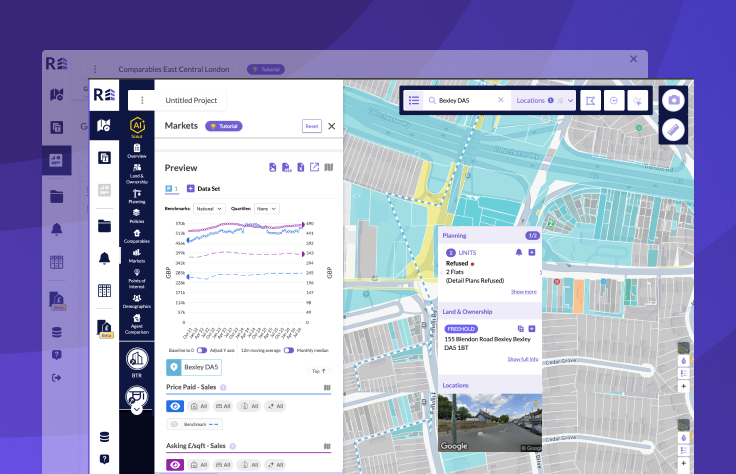
Task: Toggle the Benchmark dashed line visibility
Action: click(x=194, y=424)
